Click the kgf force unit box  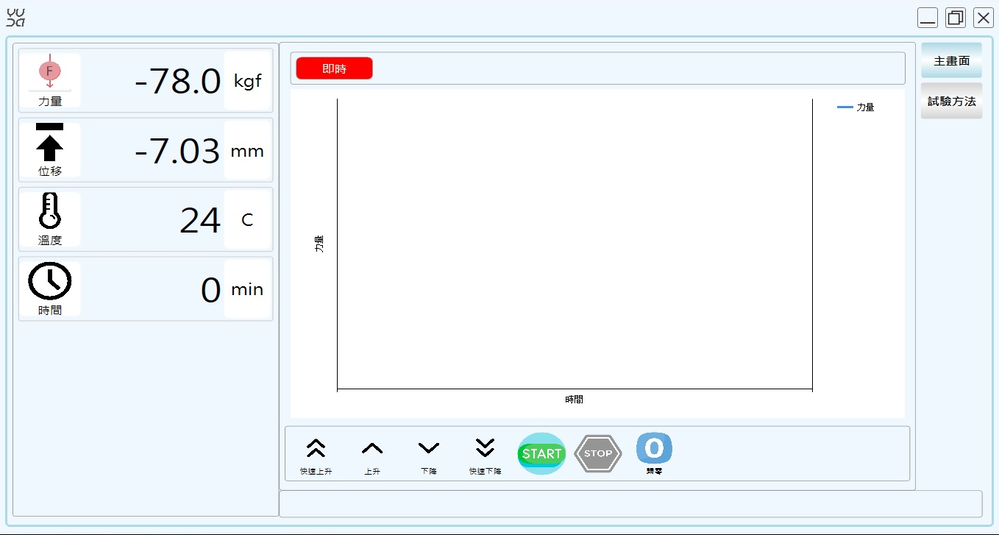click(x=247, y=81)
